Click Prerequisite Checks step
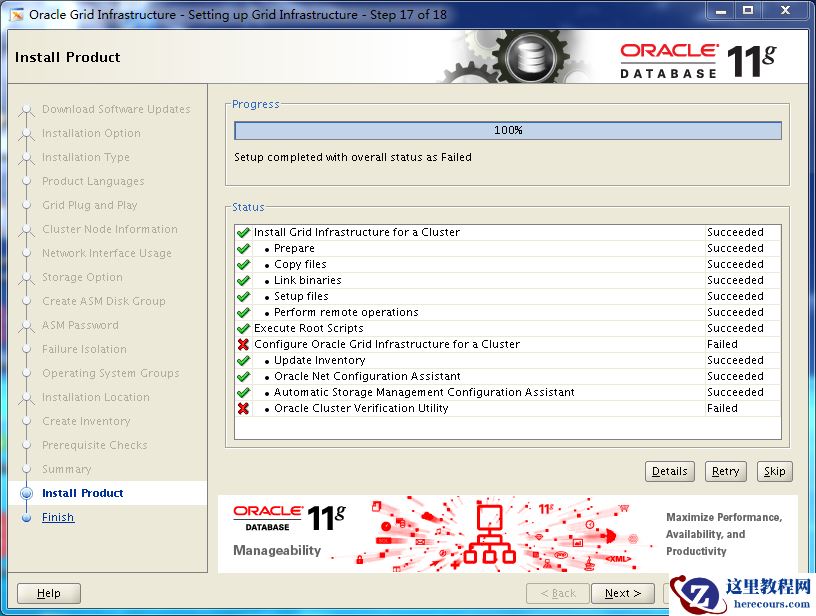 (95, 445)
